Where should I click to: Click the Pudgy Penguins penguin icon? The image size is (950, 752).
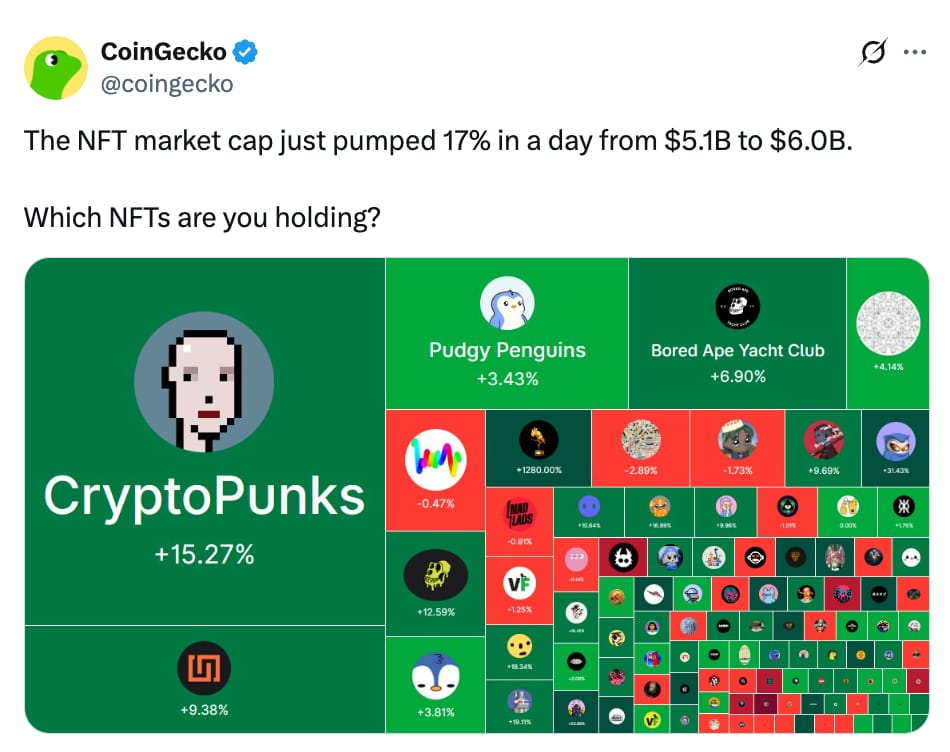507,303
